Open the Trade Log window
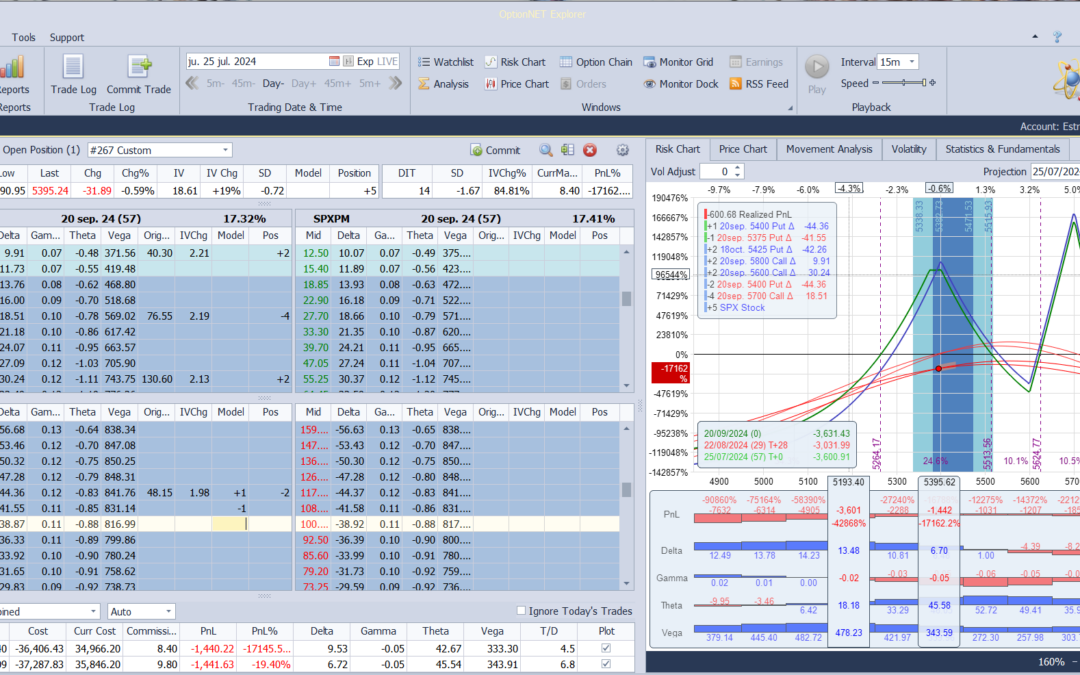The width and height of the screenshot is (1080, 675). point(73,74)
